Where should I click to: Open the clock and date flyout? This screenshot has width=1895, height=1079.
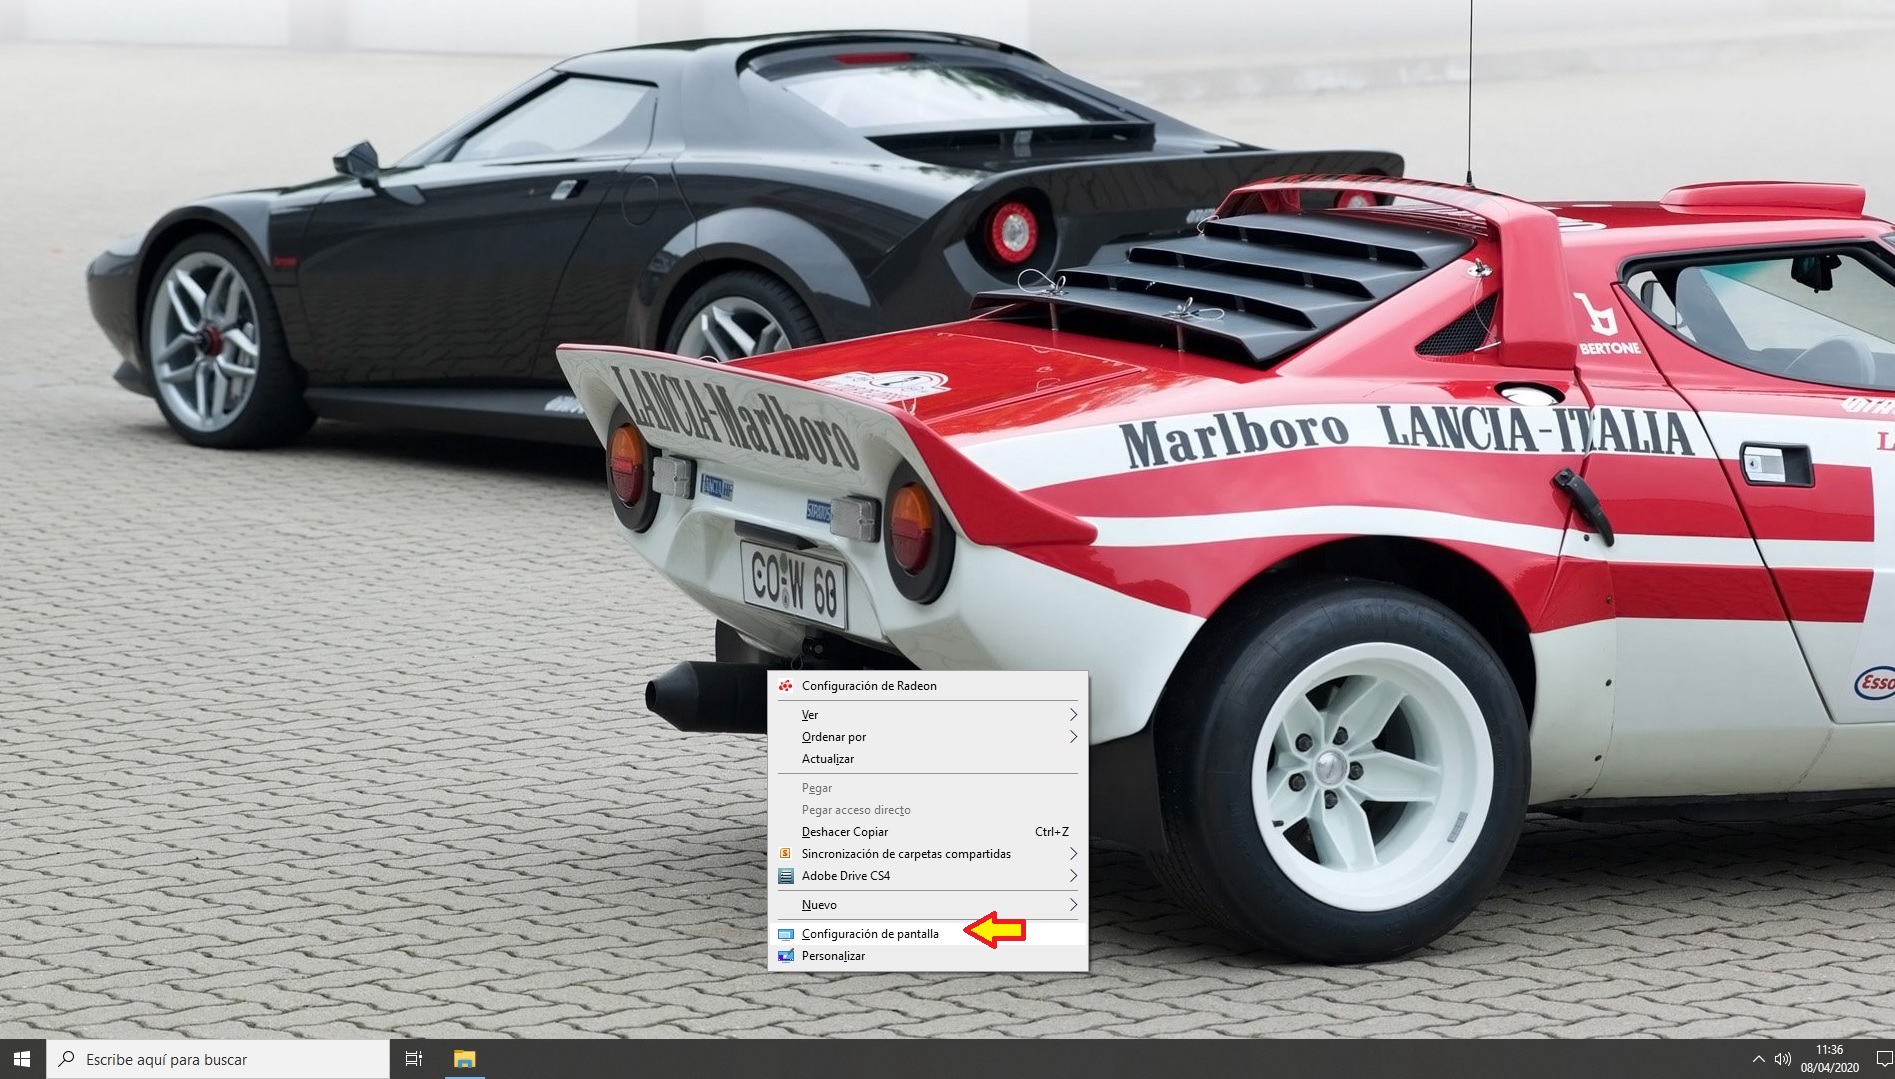(1829, 1059)
